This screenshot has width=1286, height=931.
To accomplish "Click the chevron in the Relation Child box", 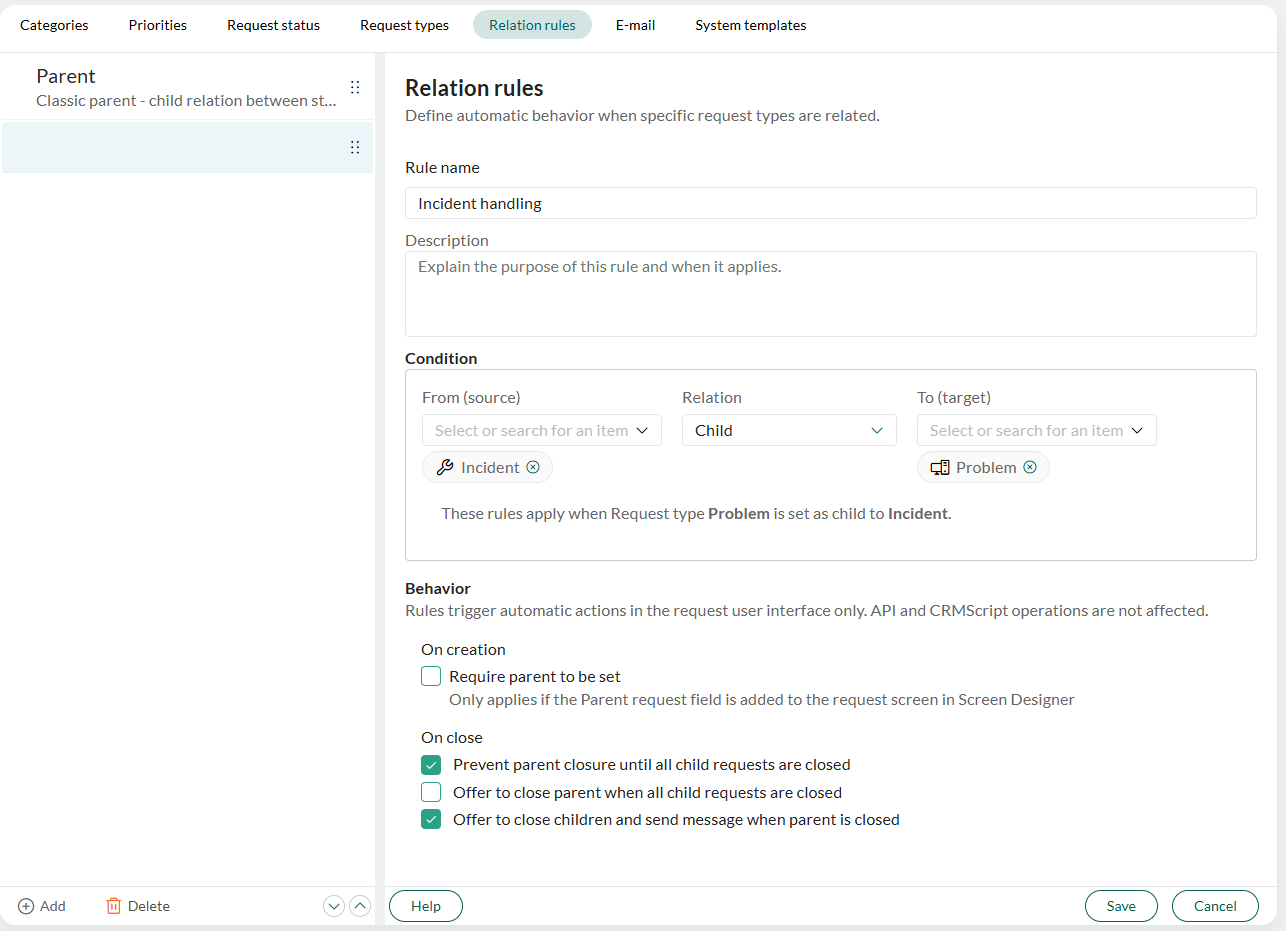I will tap(877, 430).
